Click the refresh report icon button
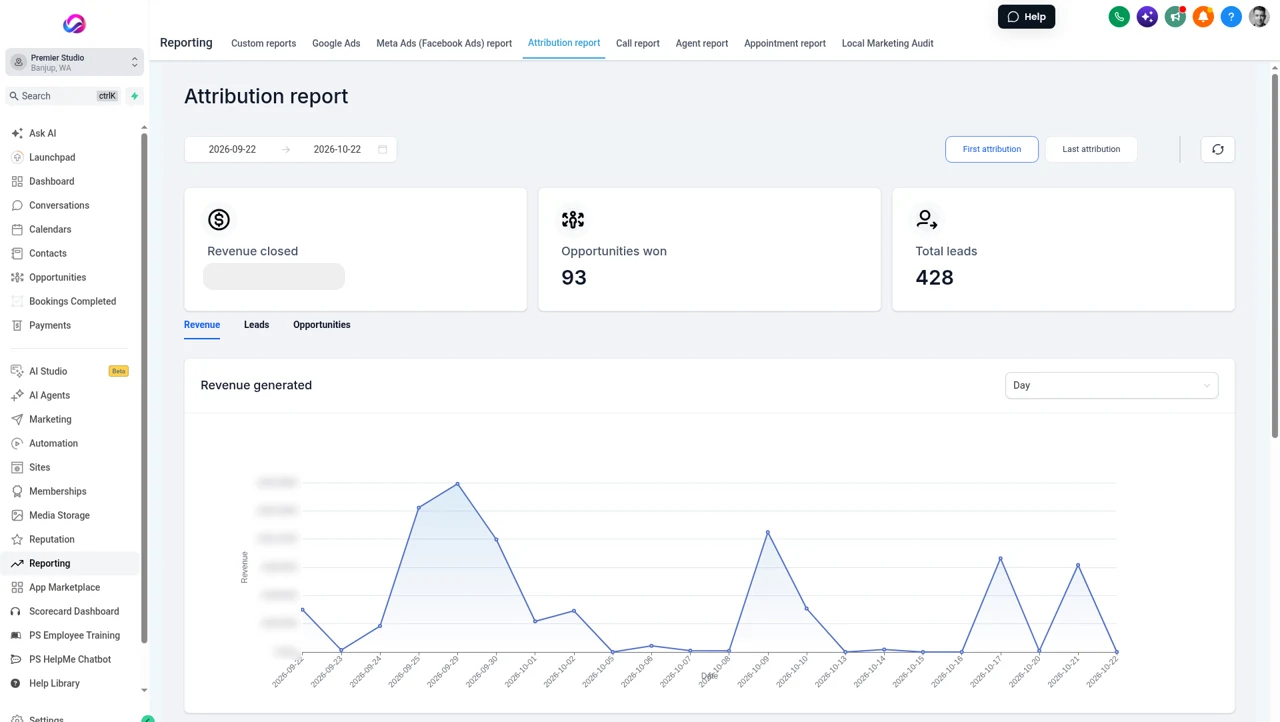1280x722 pixels. pyautogui.click(x=1218, y=149)
